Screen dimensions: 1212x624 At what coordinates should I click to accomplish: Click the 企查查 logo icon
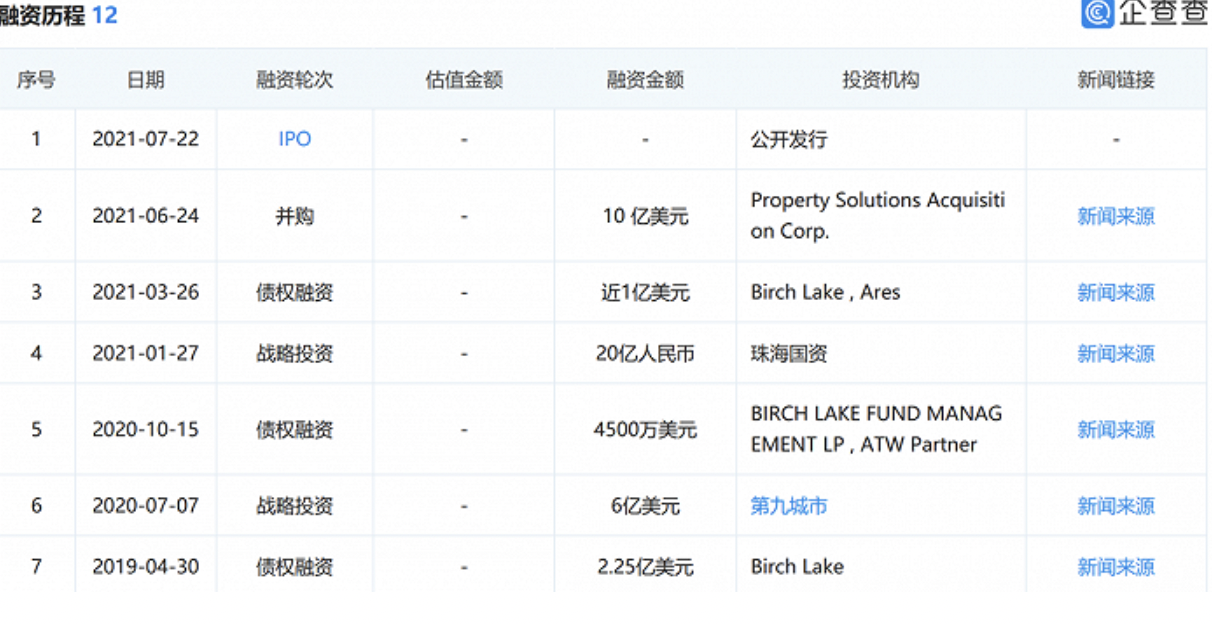pos(1097,13)
